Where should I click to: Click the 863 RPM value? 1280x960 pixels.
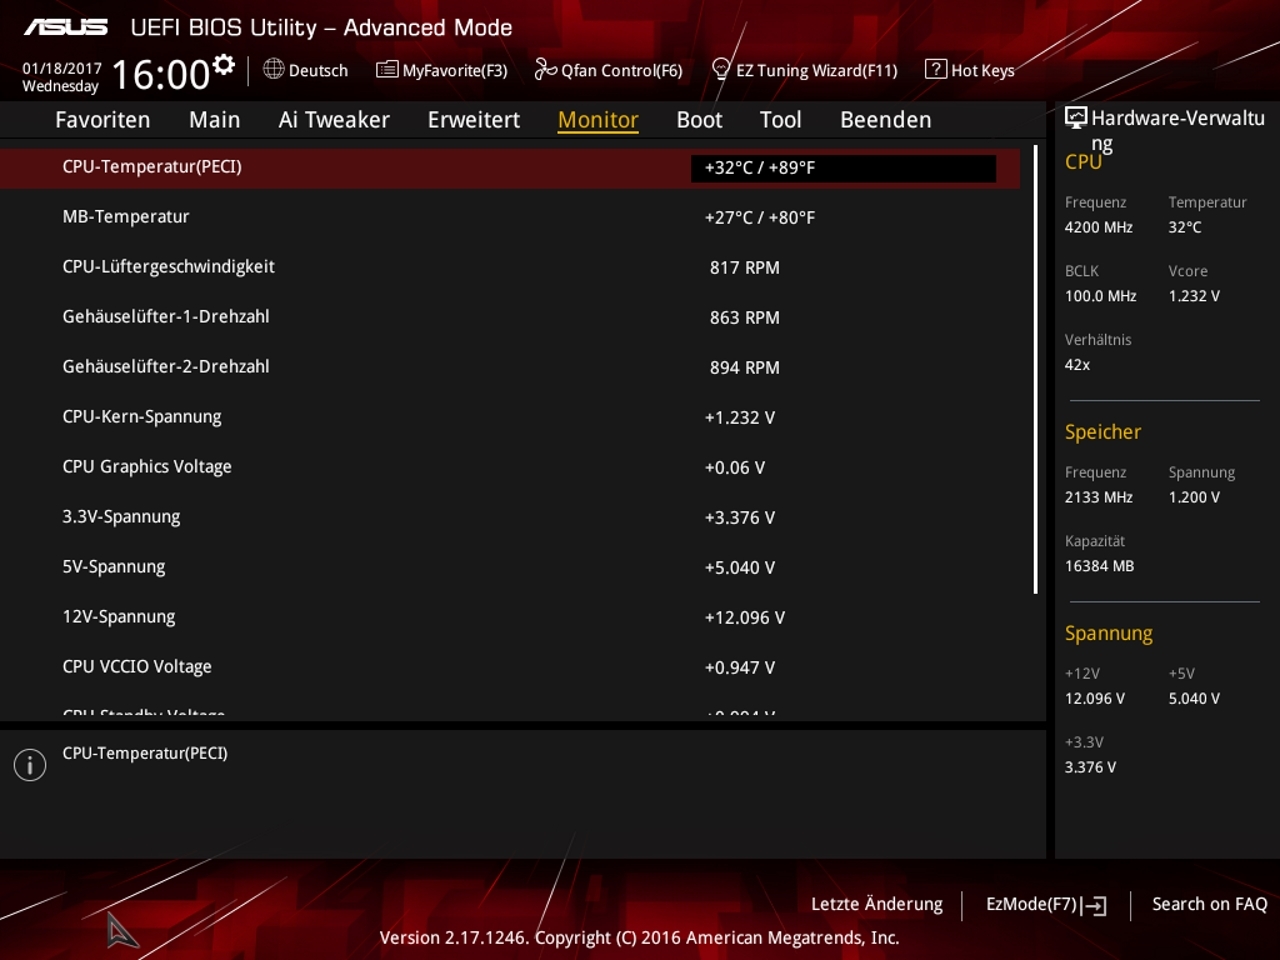(744, 318)
